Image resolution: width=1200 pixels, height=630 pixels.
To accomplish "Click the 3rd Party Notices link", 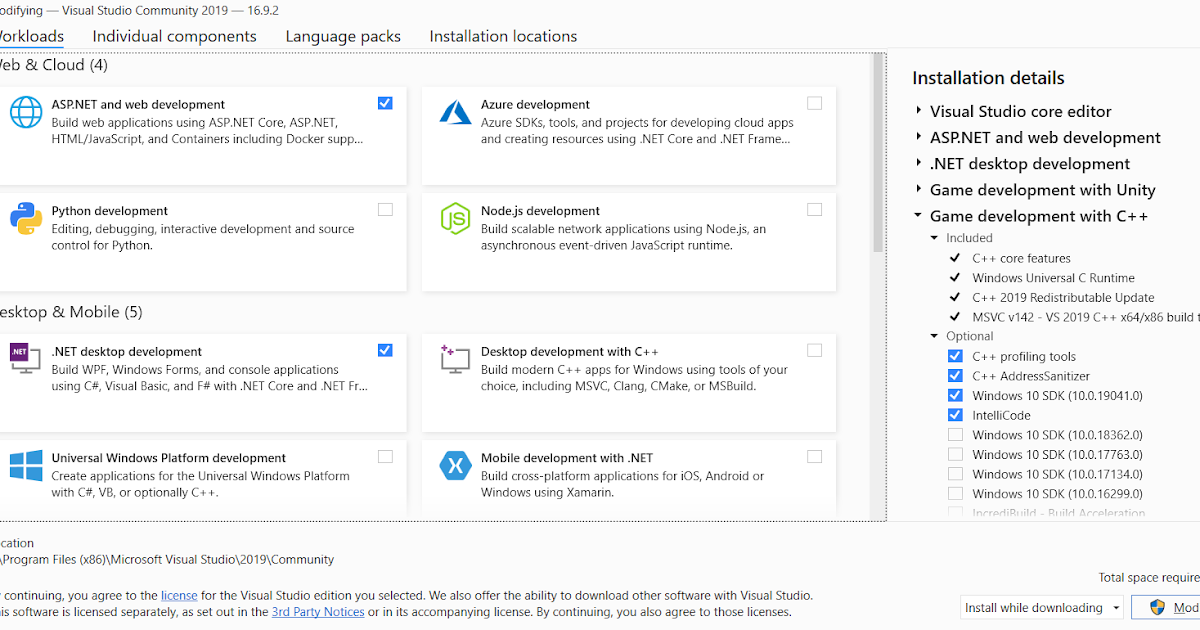I will [x=318, y=611].
